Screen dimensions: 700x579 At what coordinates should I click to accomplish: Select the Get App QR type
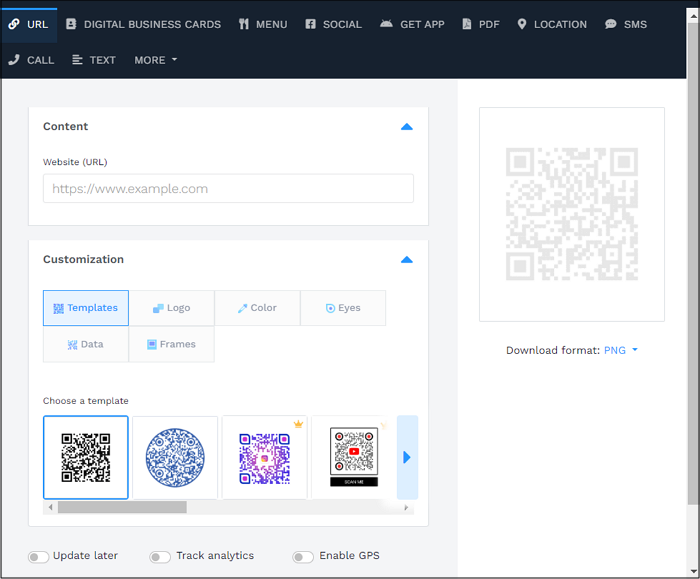(x=412, y=24)
